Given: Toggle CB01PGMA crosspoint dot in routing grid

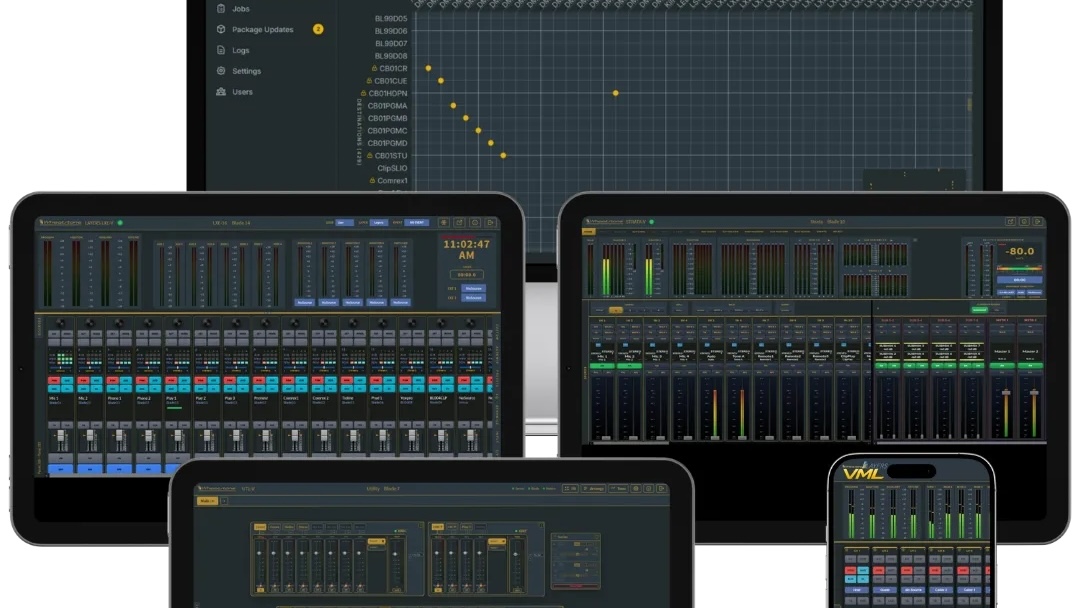Looking at the screenshot, I should [x=453, y=105].
